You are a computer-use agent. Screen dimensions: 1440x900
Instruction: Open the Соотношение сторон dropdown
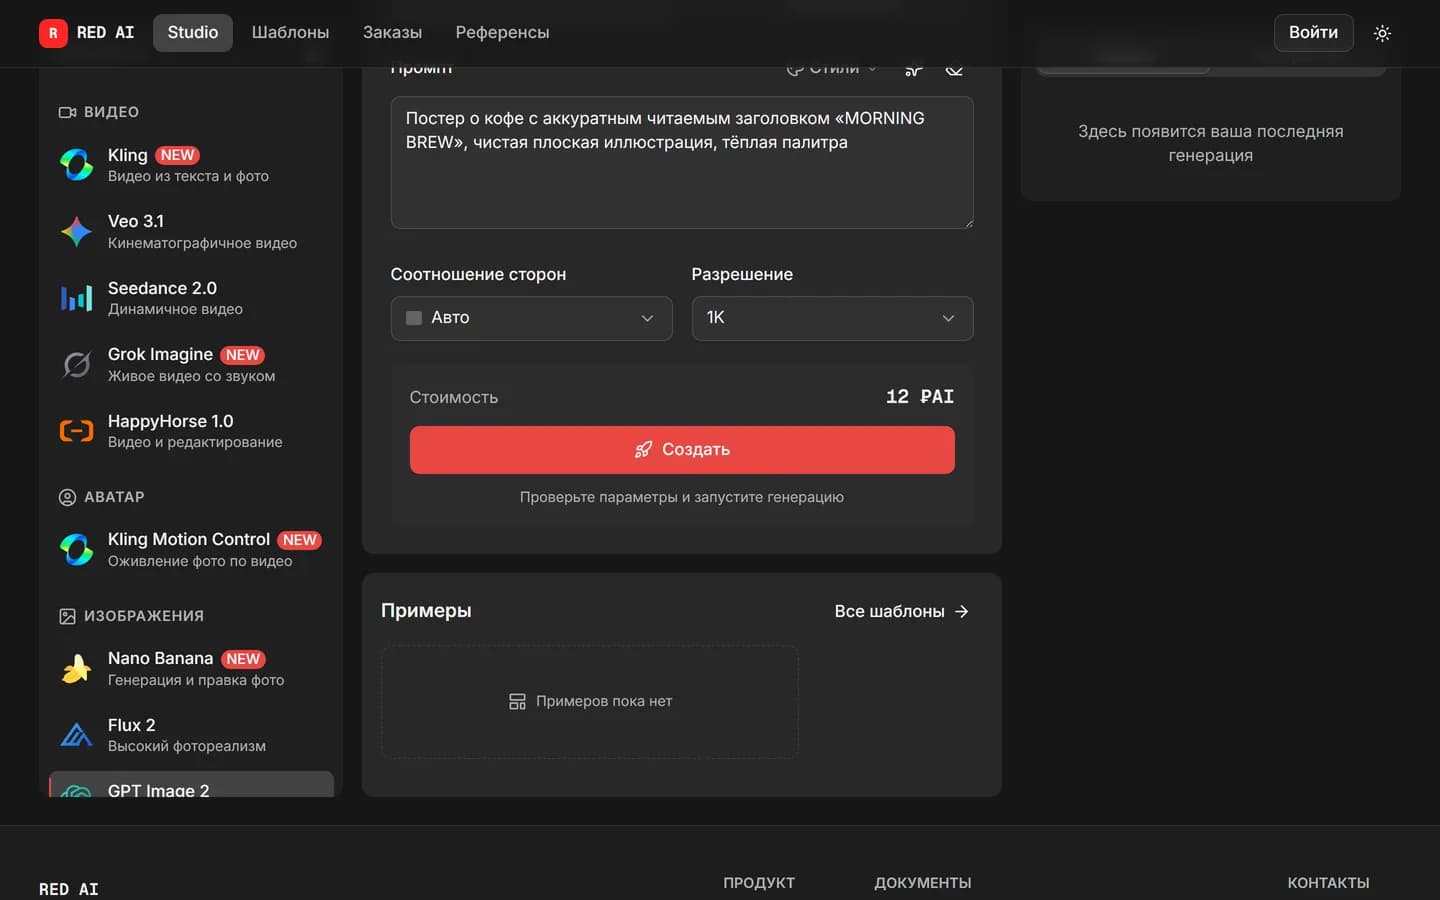tap(531, 318)
